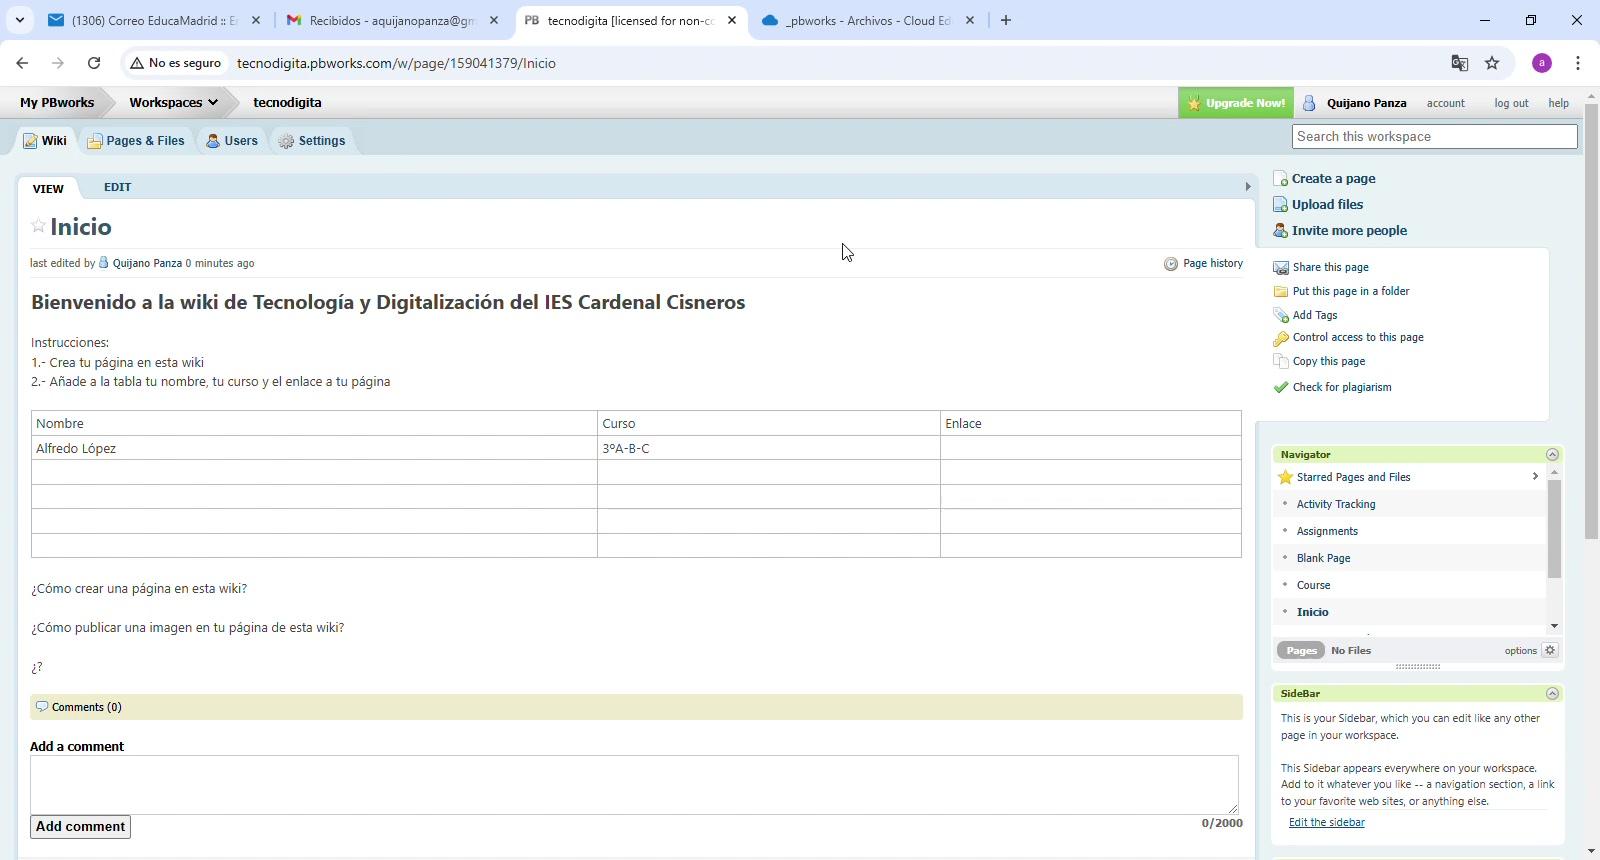Open Course page in Navigator

click(1314, 586)
